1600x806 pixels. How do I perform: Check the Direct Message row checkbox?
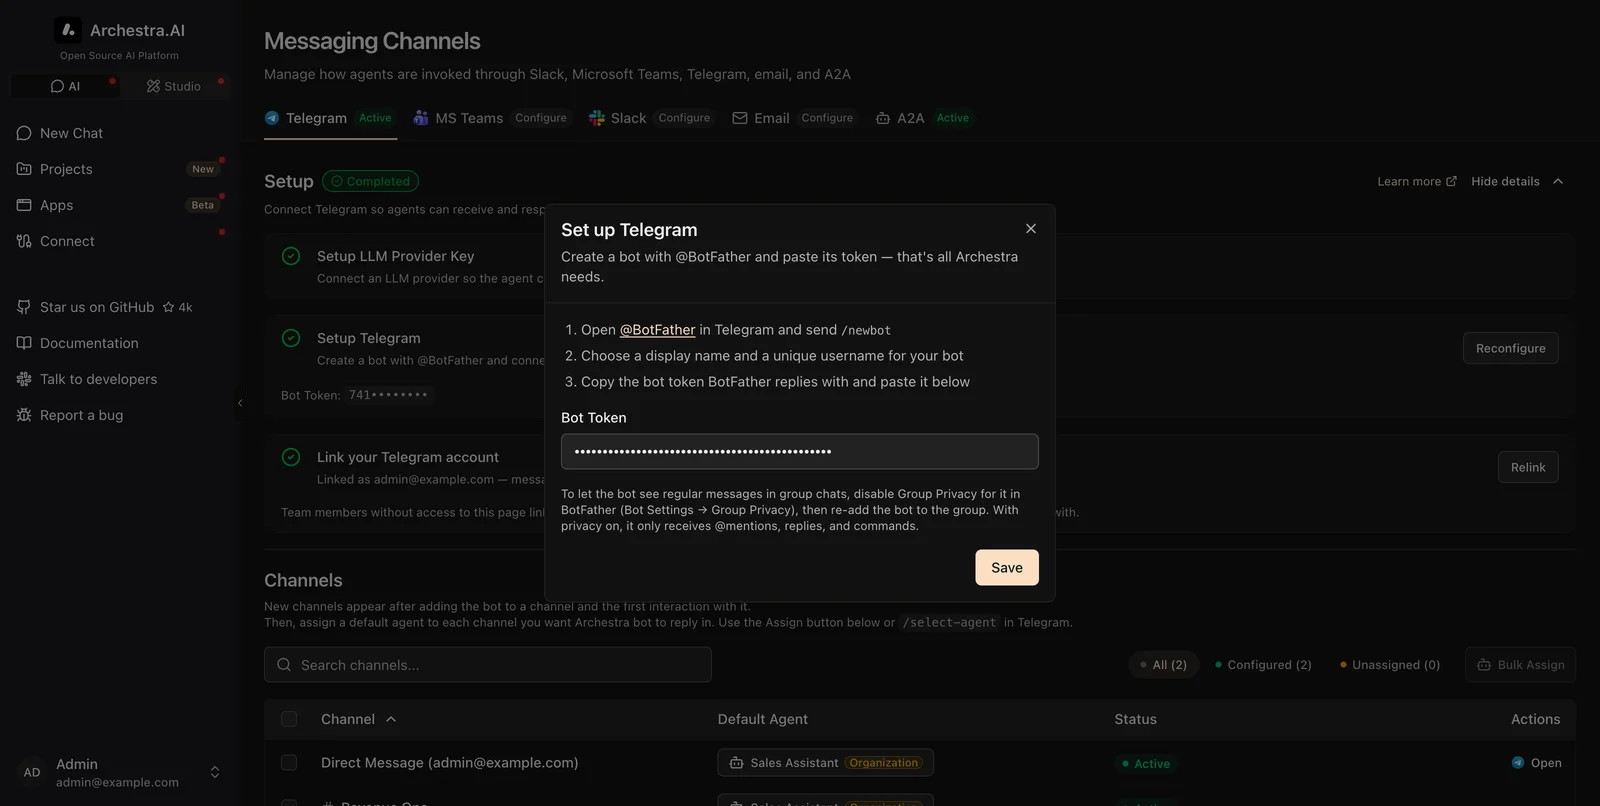click(289, 763)
